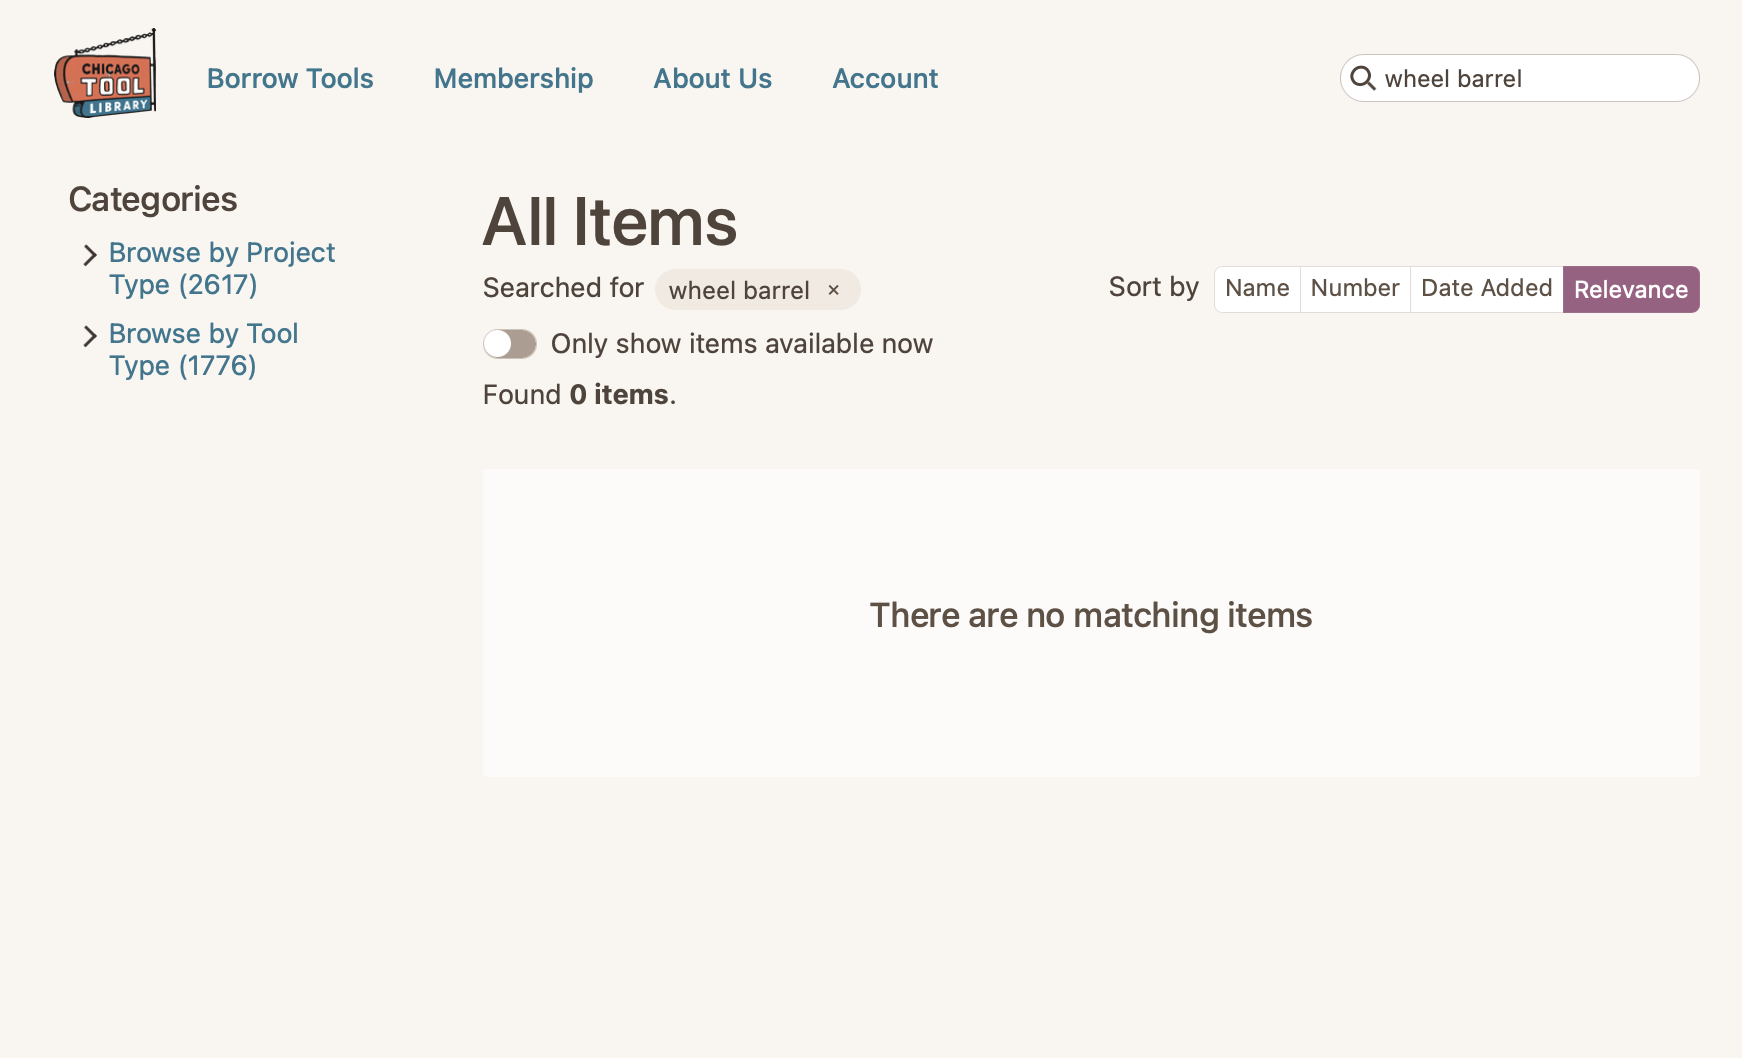Click the 'wheel barrel' search term chip
Screen dimensions: 1742x1058
coord(739,290)
